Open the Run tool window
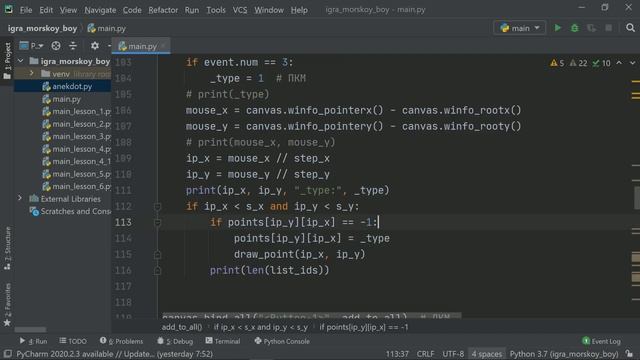 point(33,341)
